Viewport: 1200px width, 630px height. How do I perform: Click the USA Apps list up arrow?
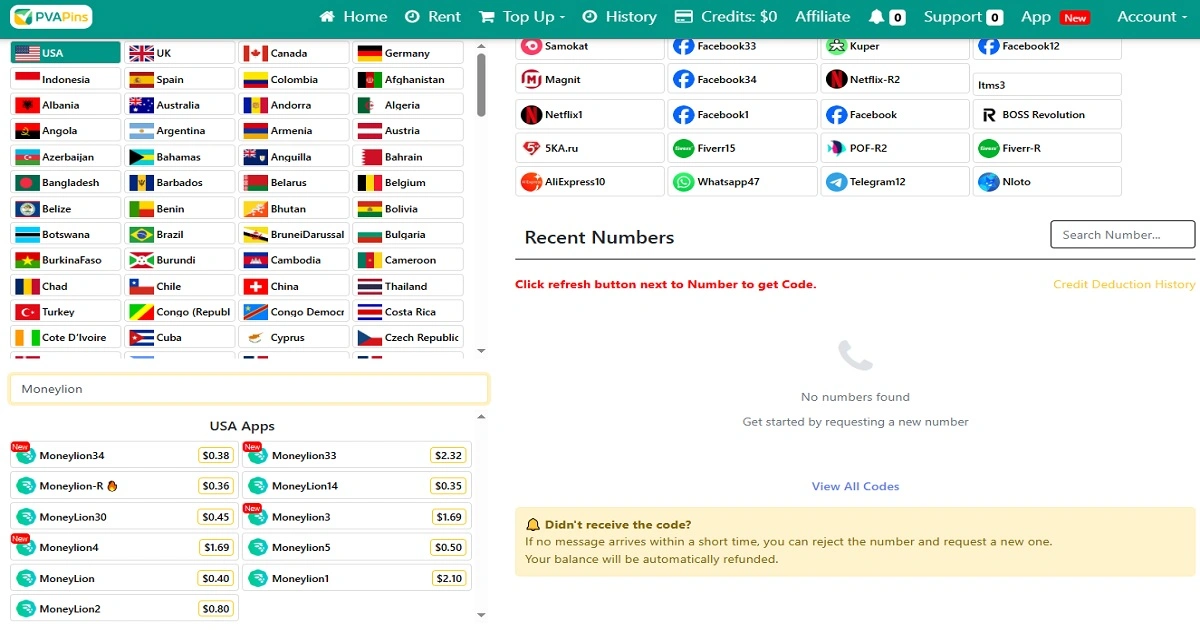(x=481, y=417)
